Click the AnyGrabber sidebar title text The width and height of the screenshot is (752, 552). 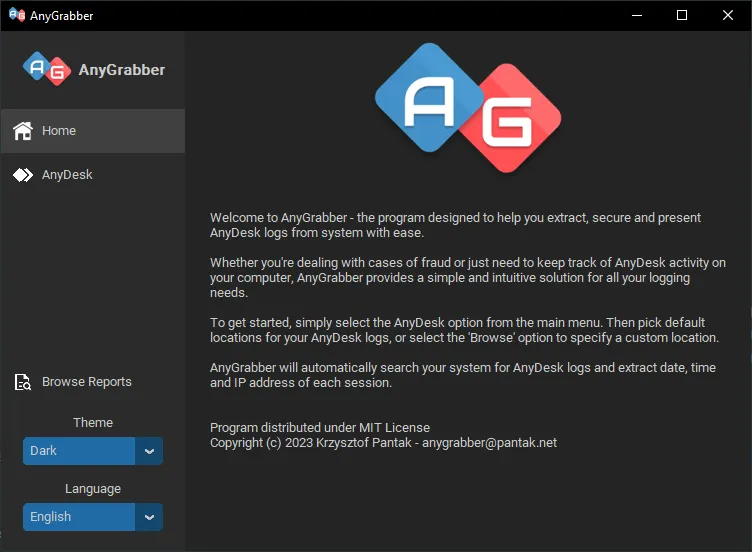tap(122, 70)
